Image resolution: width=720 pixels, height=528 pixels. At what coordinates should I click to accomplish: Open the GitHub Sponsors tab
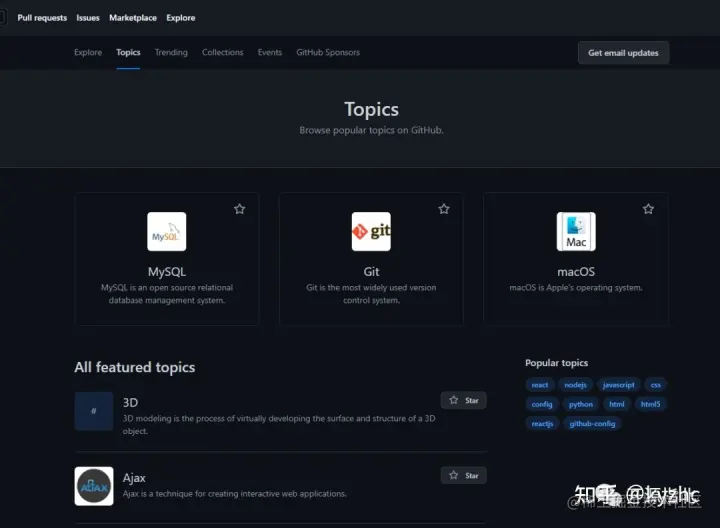pyautogui.click(x=328, y=52)
